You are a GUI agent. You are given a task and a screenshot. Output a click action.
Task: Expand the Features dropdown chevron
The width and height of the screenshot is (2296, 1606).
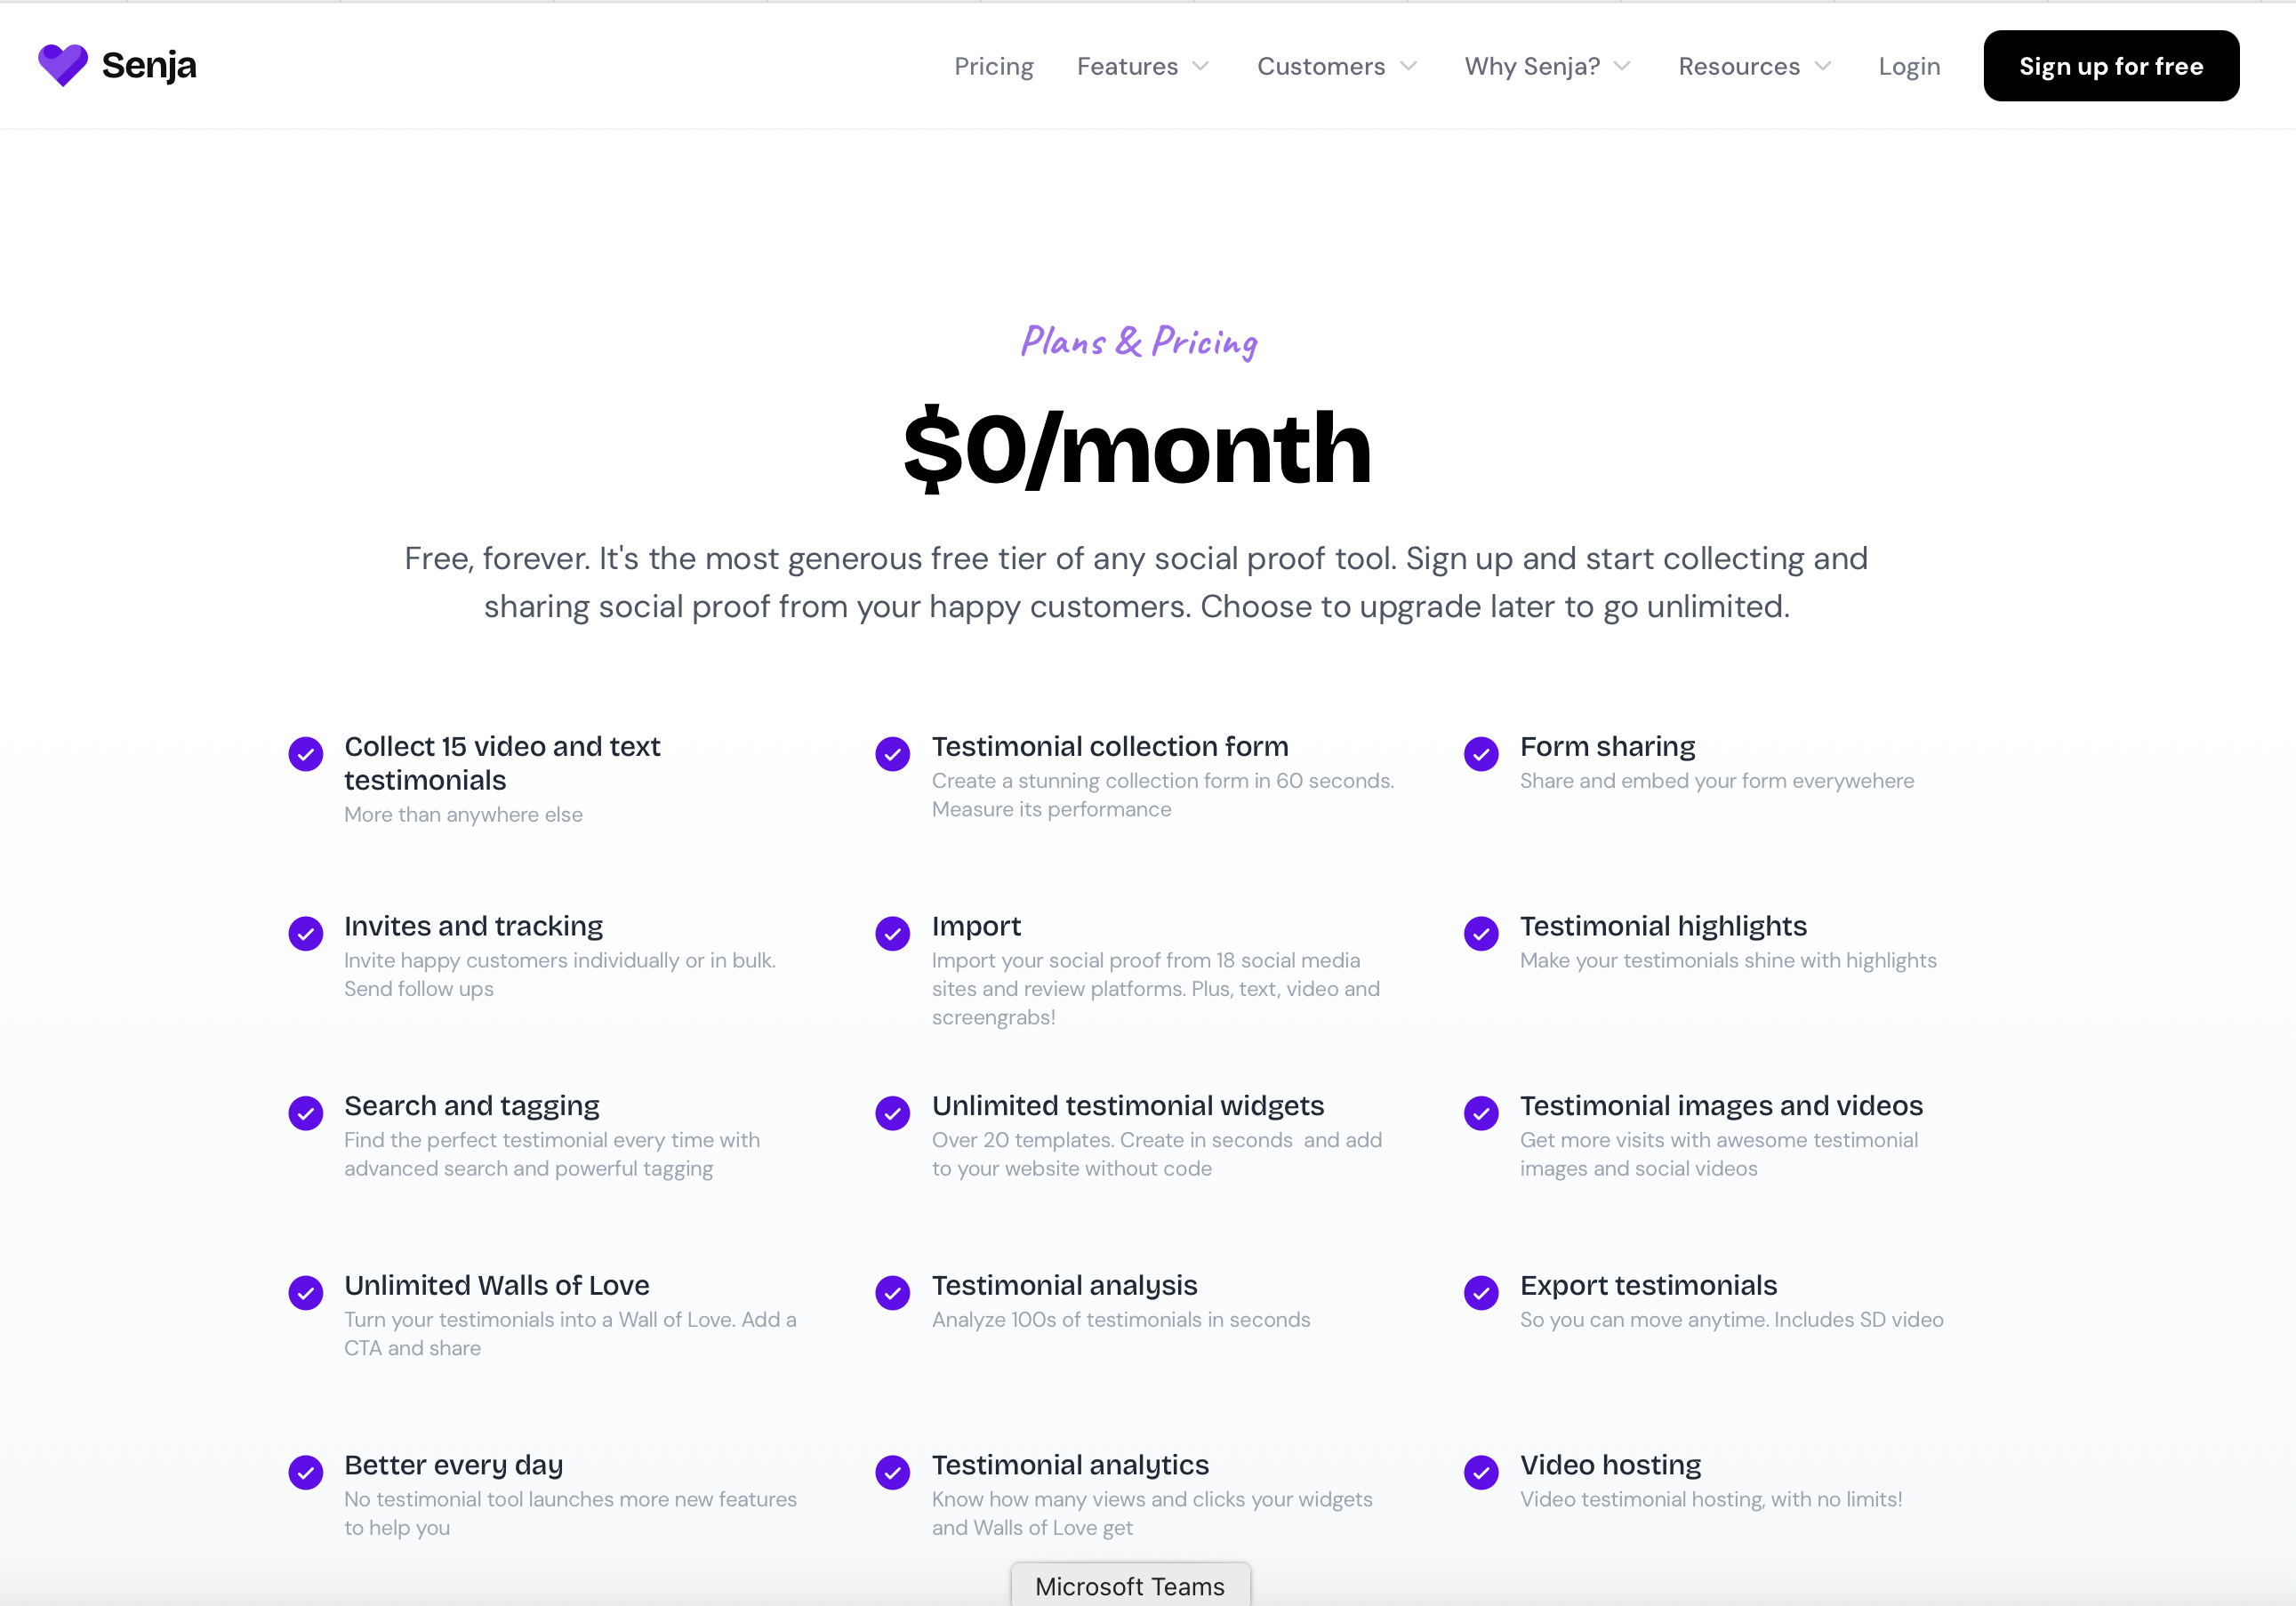(1201, 67)
